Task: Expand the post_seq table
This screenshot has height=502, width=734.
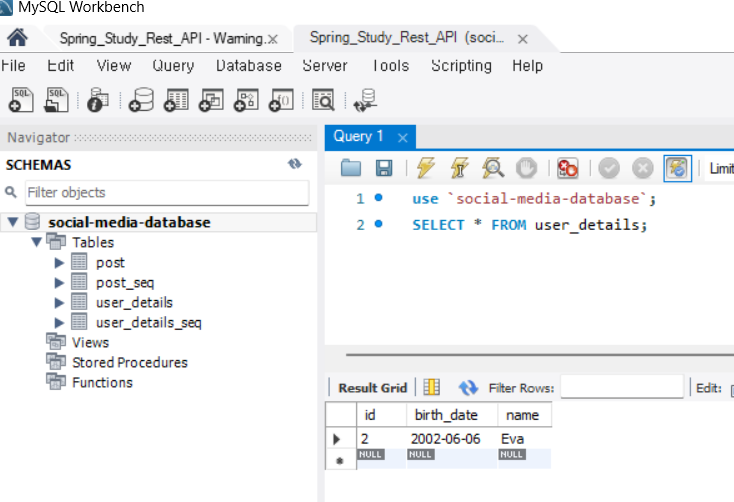Action: tap(59, 282)
